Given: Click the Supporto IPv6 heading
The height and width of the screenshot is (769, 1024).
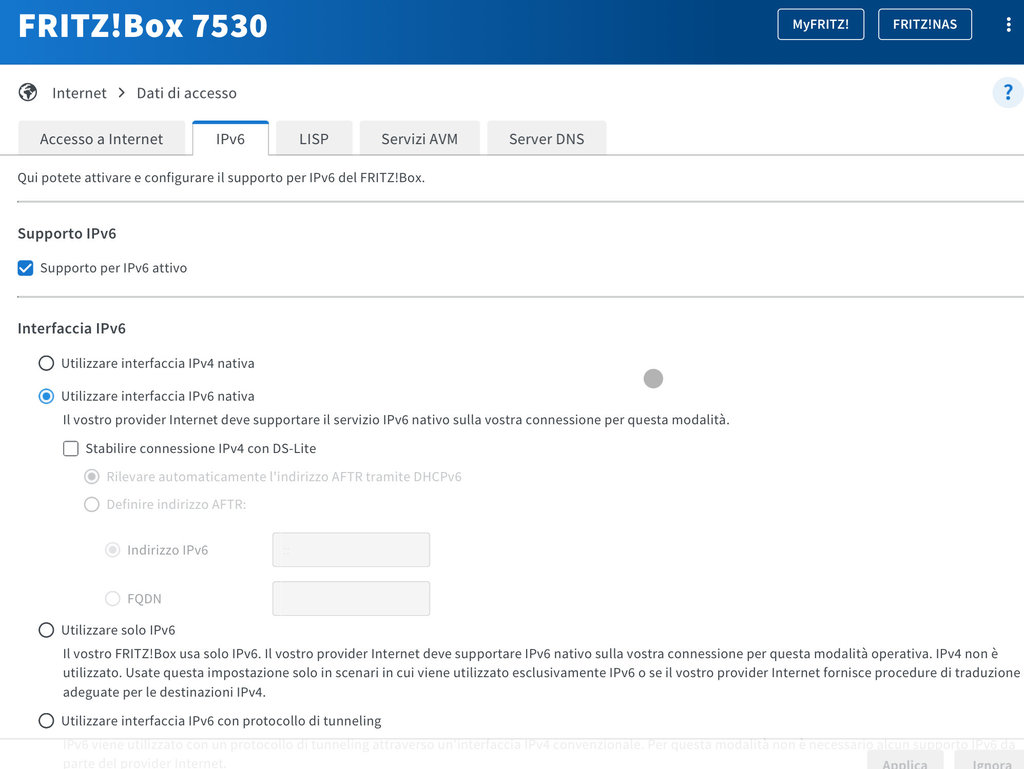Looking at the screenshot, I should click(x=67, y=234).
